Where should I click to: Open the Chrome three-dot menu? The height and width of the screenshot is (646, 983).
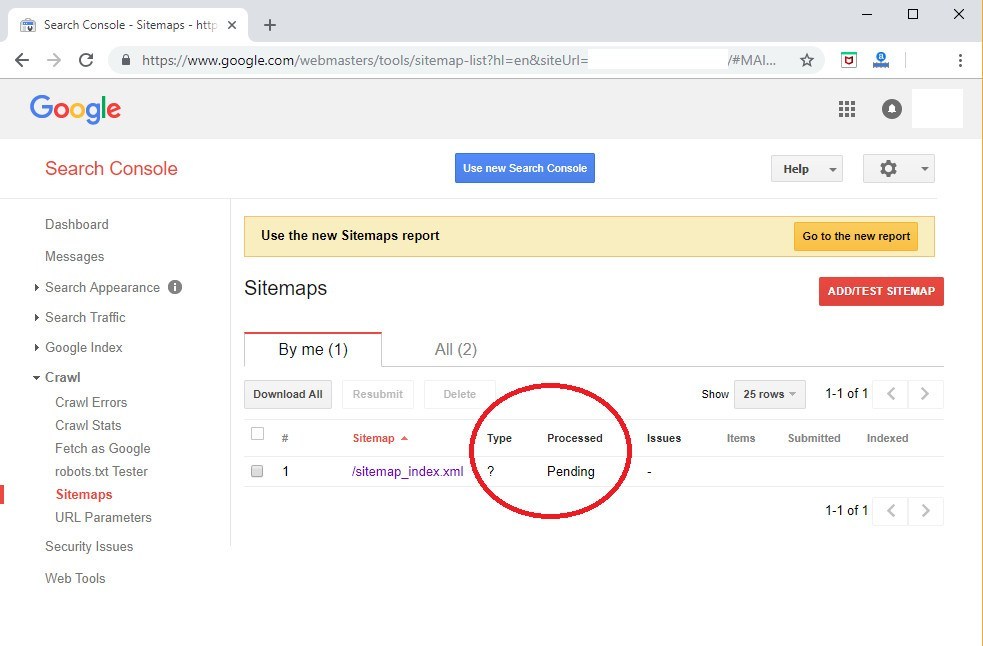pos(960,60)
